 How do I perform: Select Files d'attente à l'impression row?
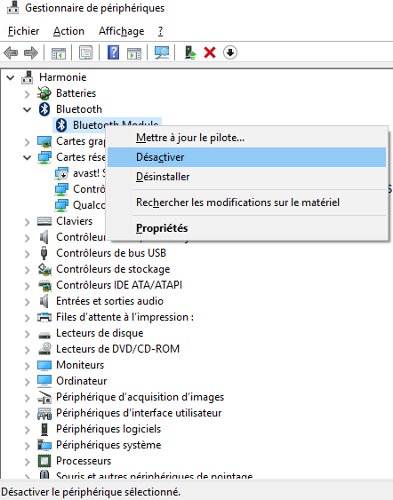click(125, 317)
